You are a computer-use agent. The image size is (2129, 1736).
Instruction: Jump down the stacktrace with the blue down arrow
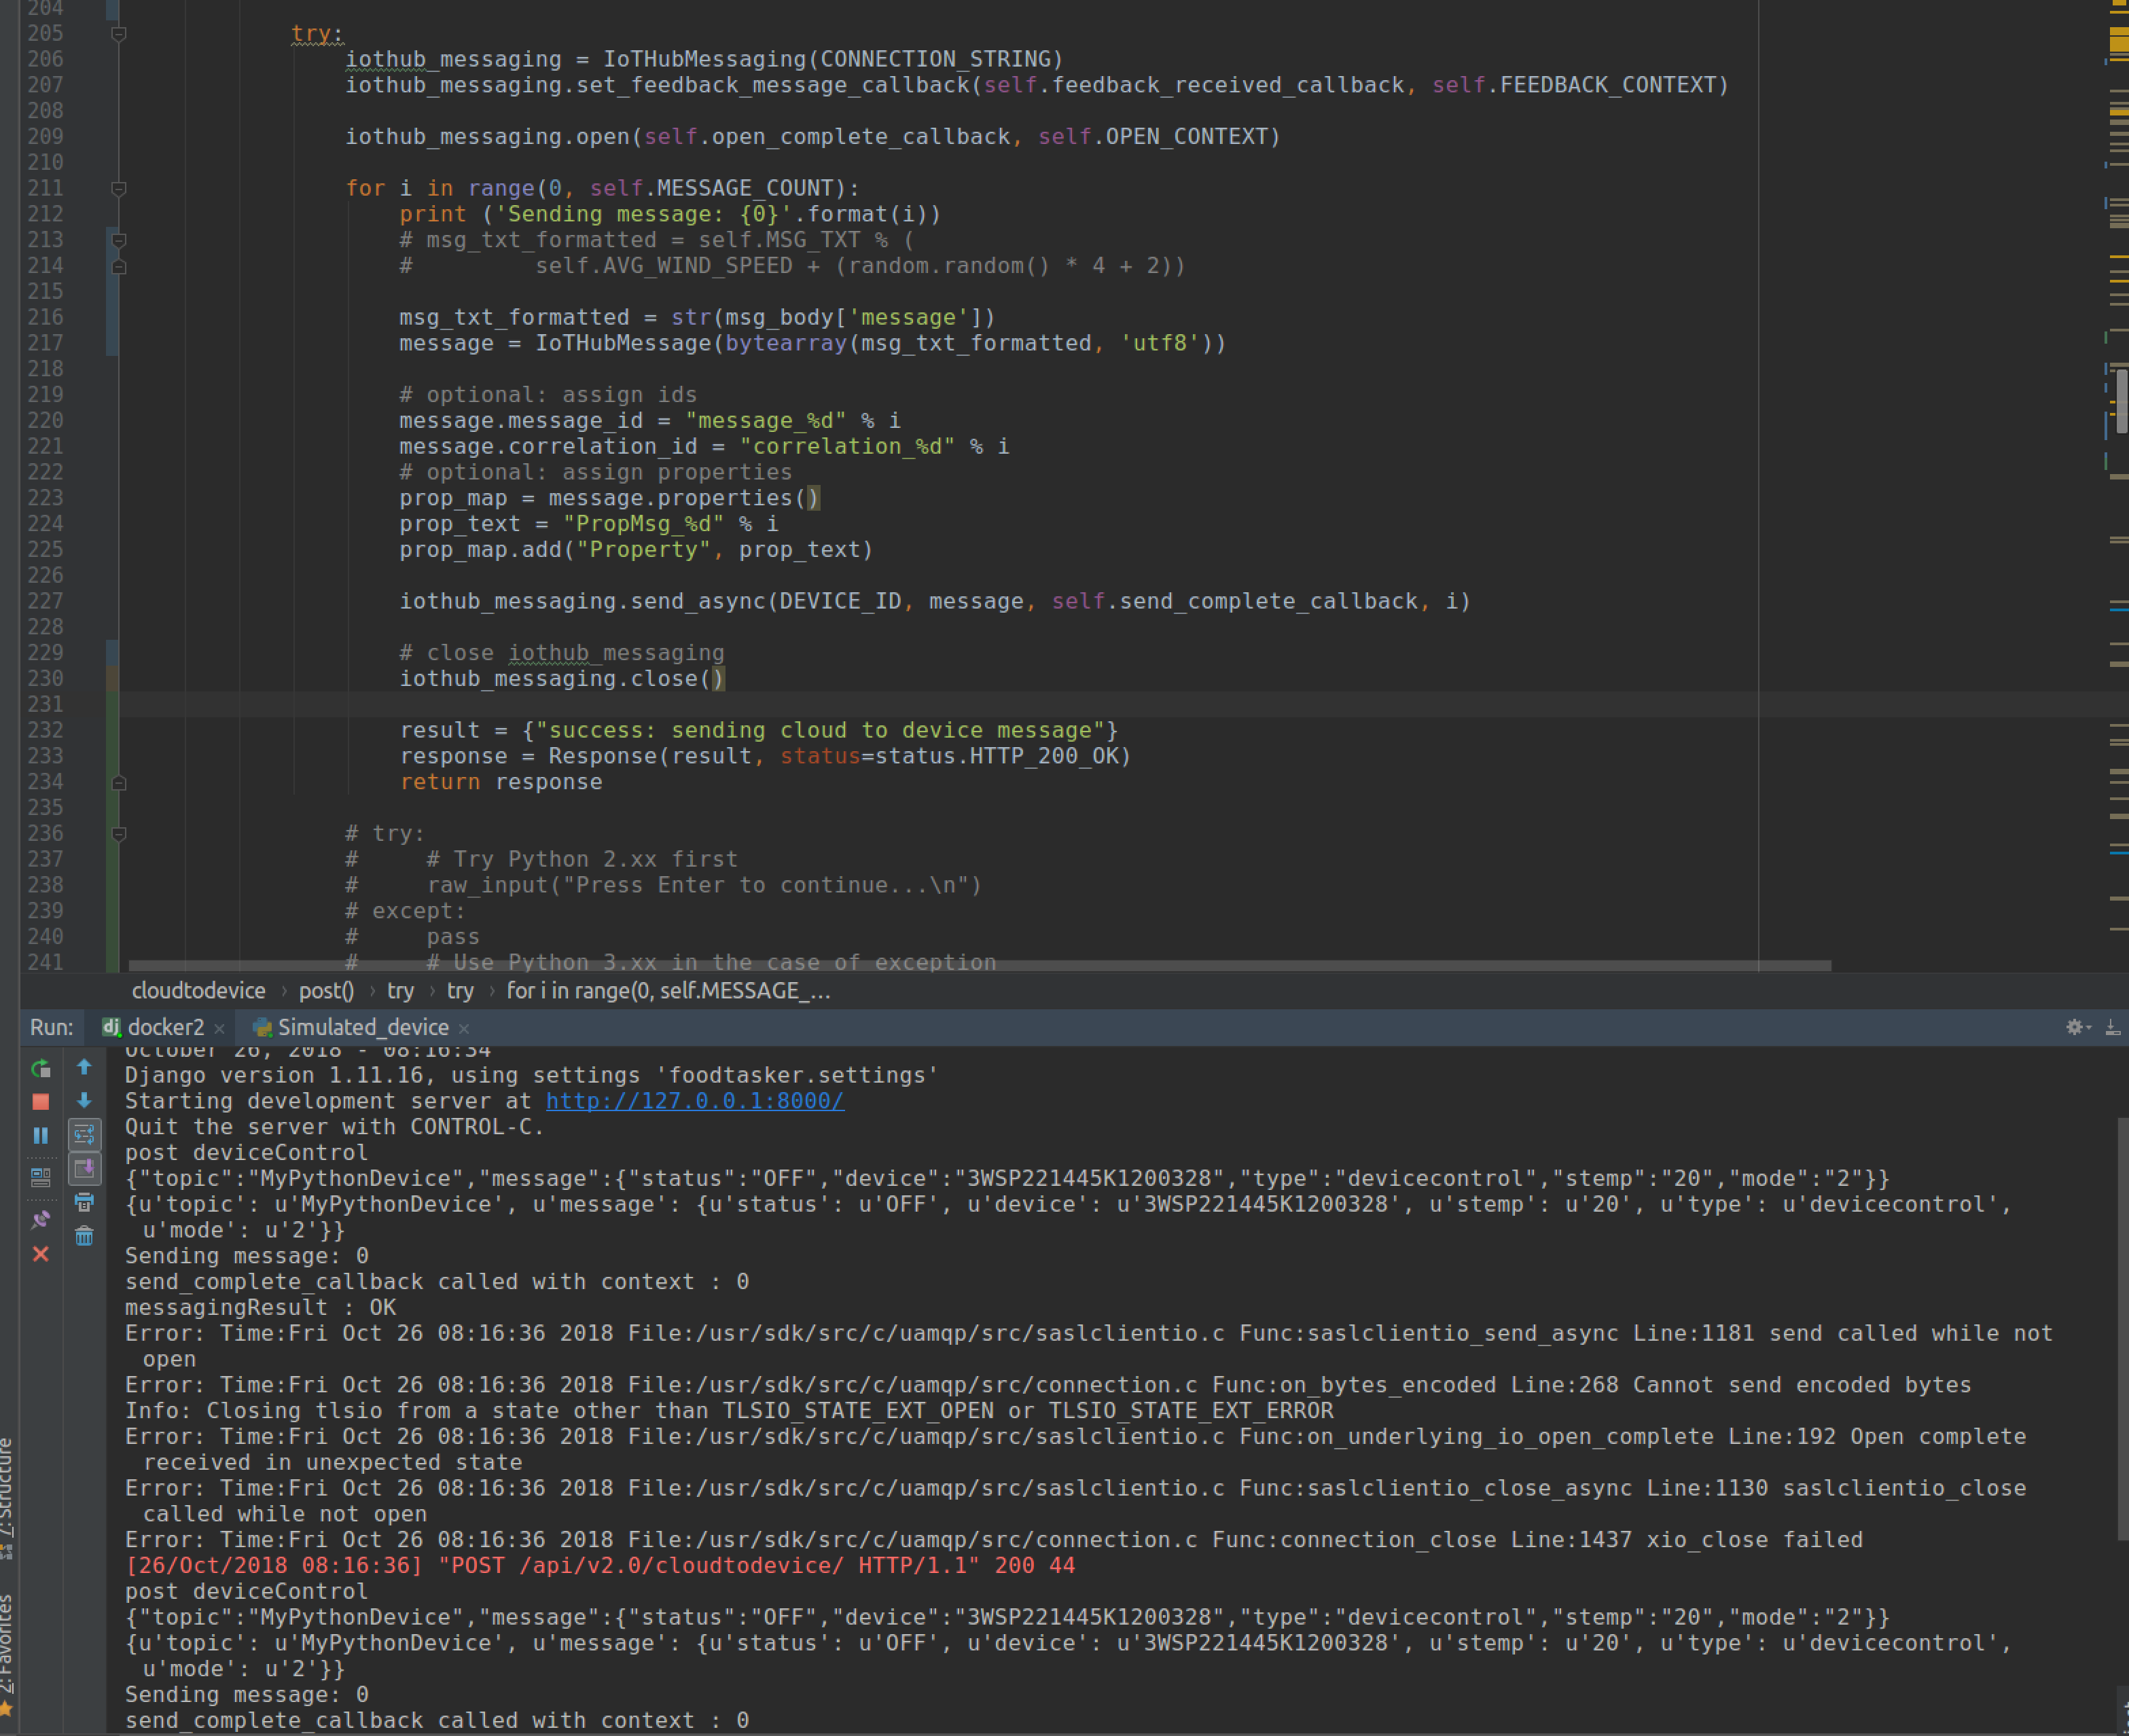click(x=85, y=1100)
